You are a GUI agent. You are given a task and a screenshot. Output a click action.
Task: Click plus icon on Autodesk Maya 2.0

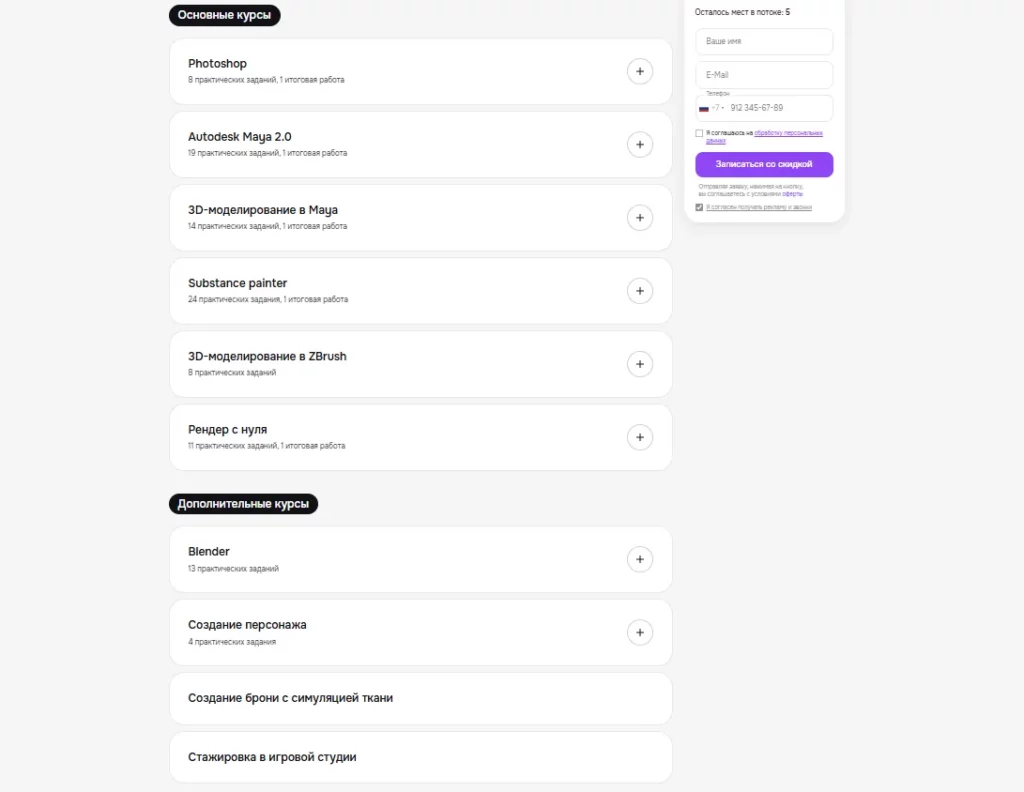coord(640,144)
